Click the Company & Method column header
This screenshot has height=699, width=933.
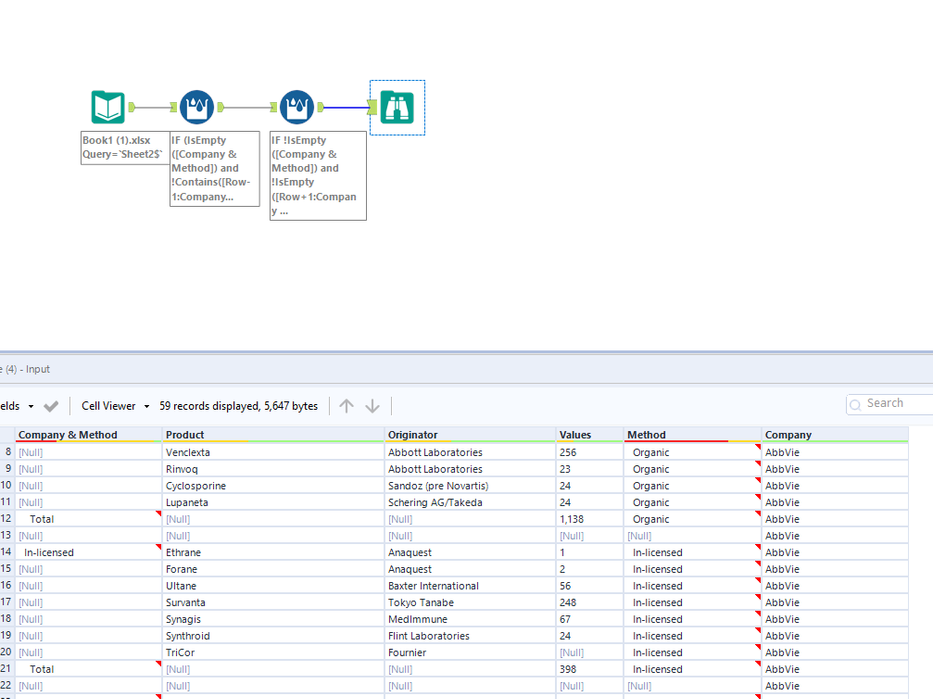pos(68,435)
